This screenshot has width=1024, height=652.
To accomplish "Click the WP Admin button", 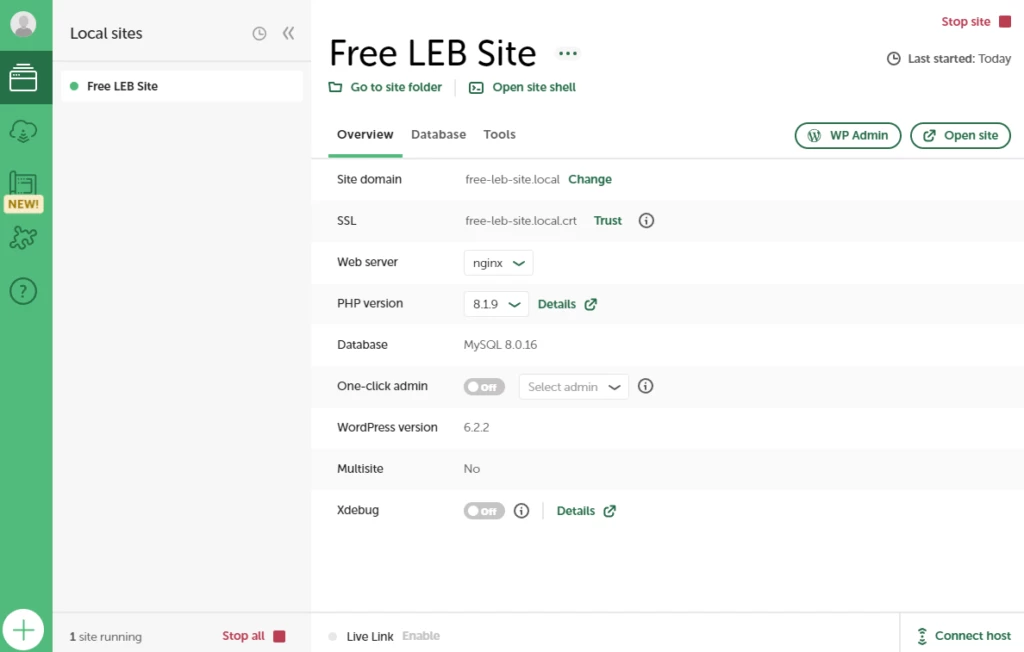I will click(x=848, y=136).
